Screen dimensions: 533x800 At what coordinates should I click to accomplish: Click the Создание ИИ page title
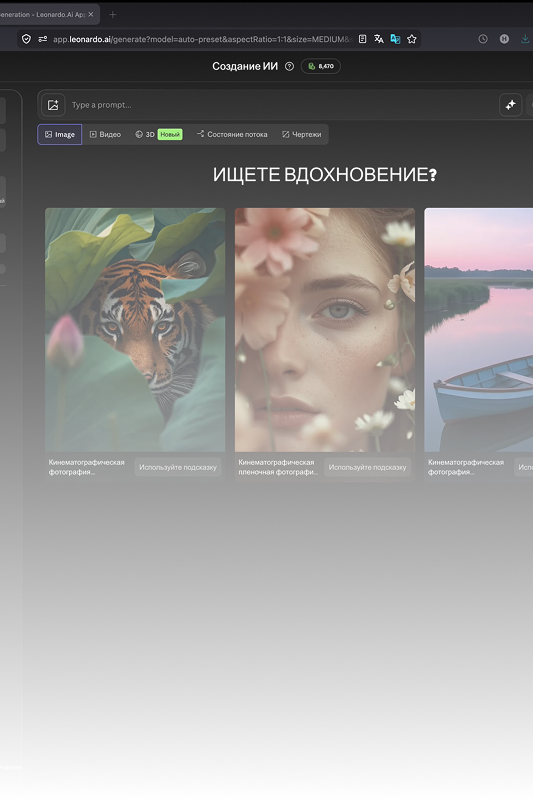pos(245,66)
